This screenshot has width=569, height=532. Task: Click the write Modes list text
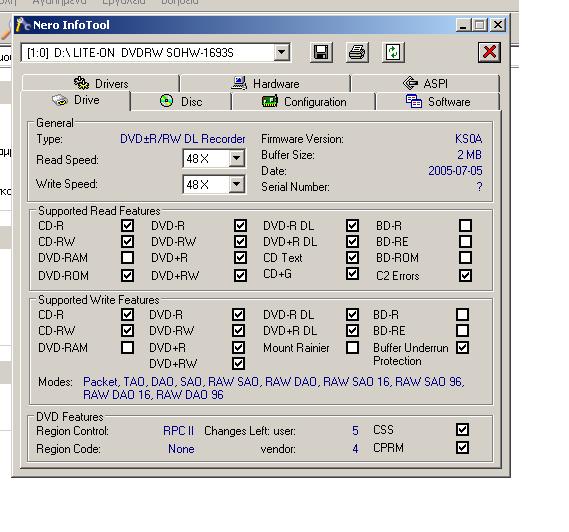pyautogui.click(x=274, y=388)
